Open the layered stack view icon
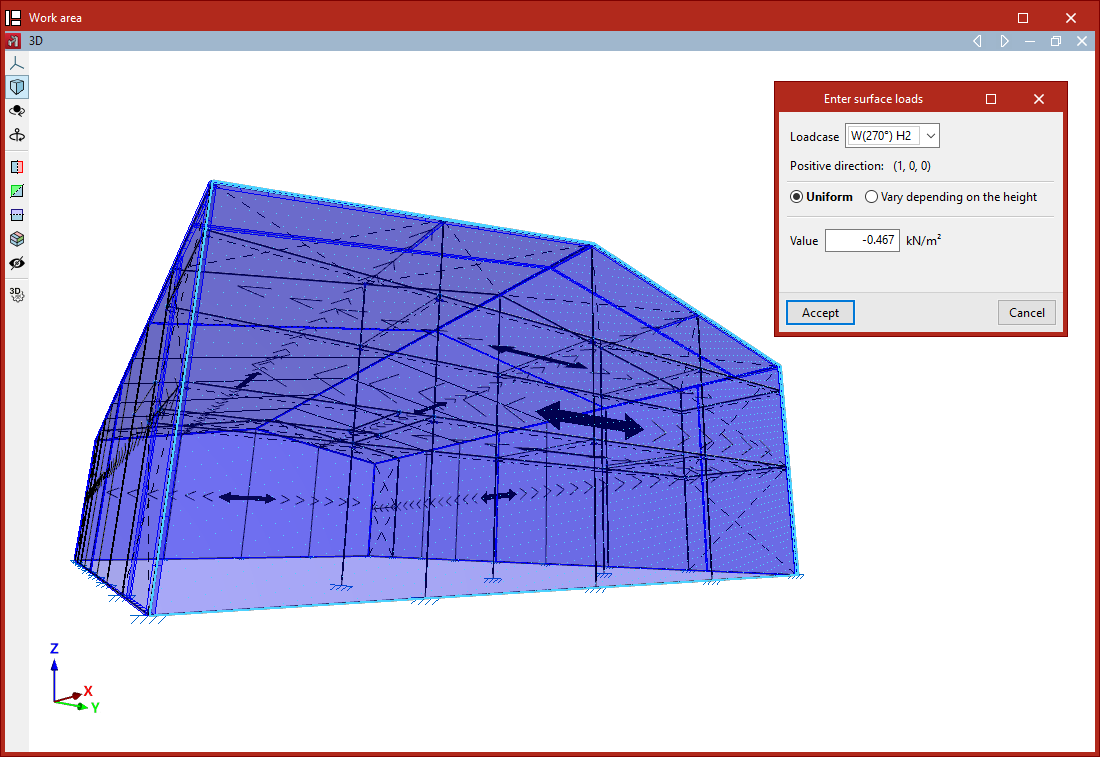This screenshot has width=1100, height=757. pyautogui.click(x=17, y=239)
